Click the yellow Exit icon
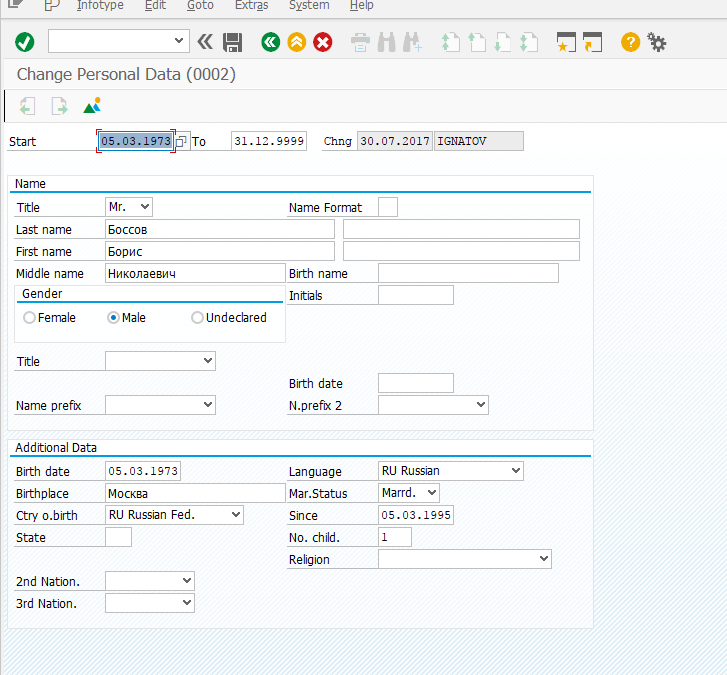Screen dimensions: 727x675 [297, 42]
